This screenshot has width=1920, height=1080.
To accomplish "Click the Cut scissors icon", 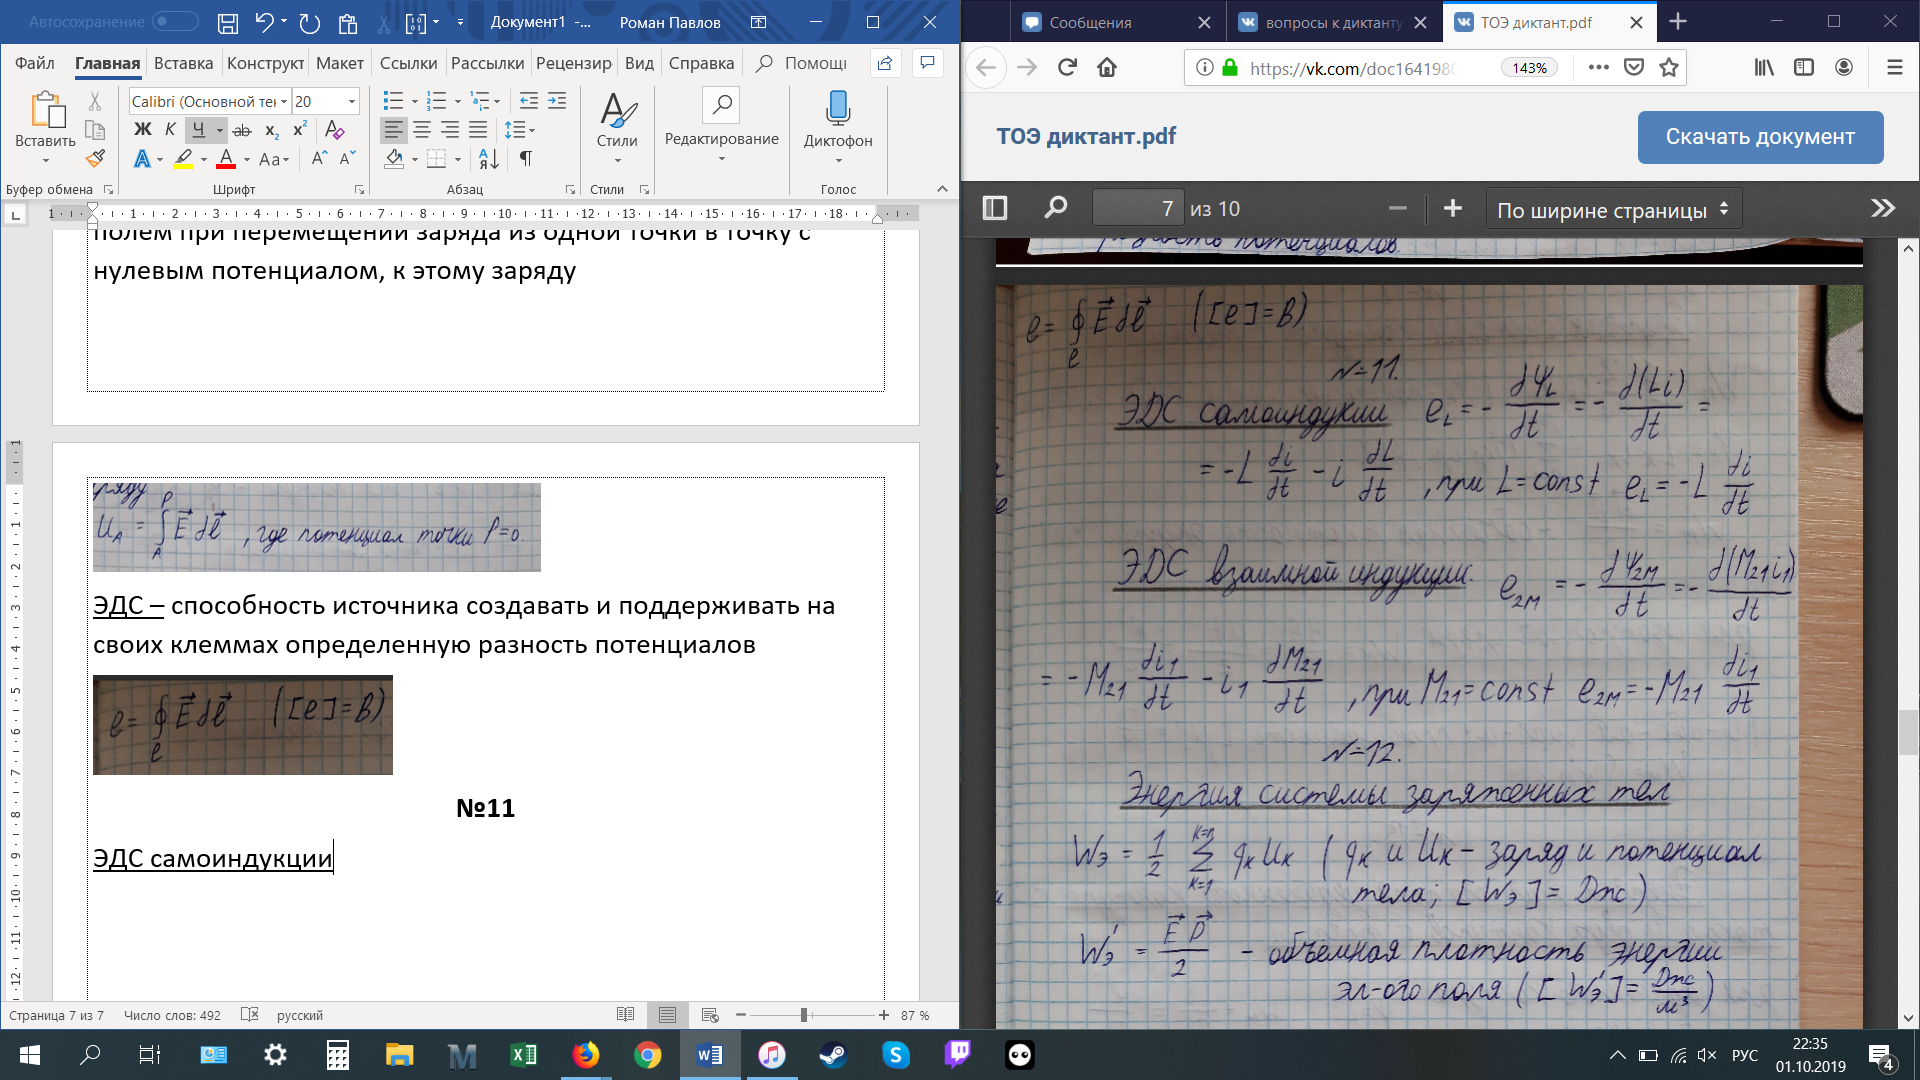I will (x=95, y=101).
